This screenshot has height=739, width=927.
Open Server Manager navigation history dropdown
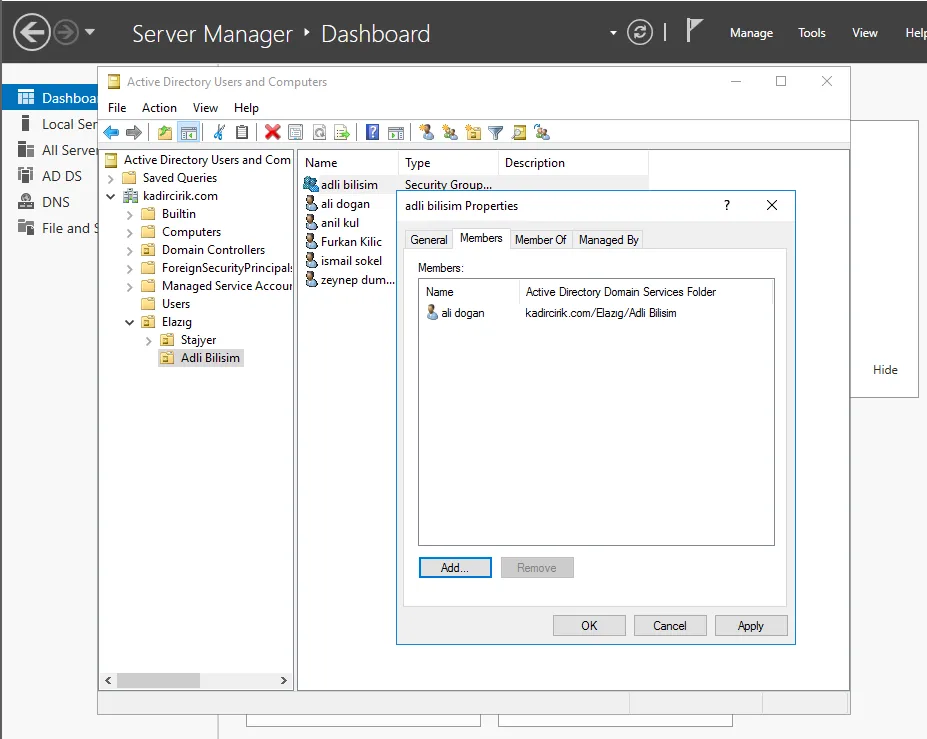tap(90, 32)
